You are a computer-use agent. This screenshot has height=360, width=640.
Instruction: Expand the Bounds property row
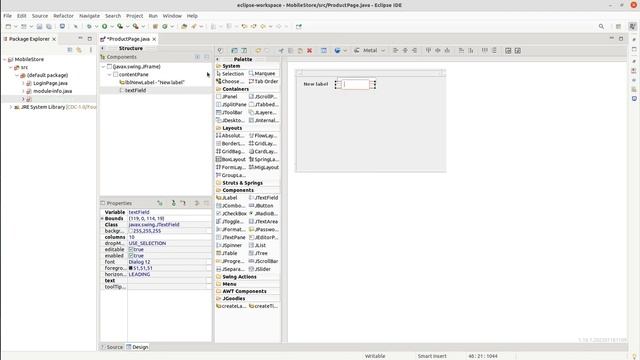click(102, 219)
